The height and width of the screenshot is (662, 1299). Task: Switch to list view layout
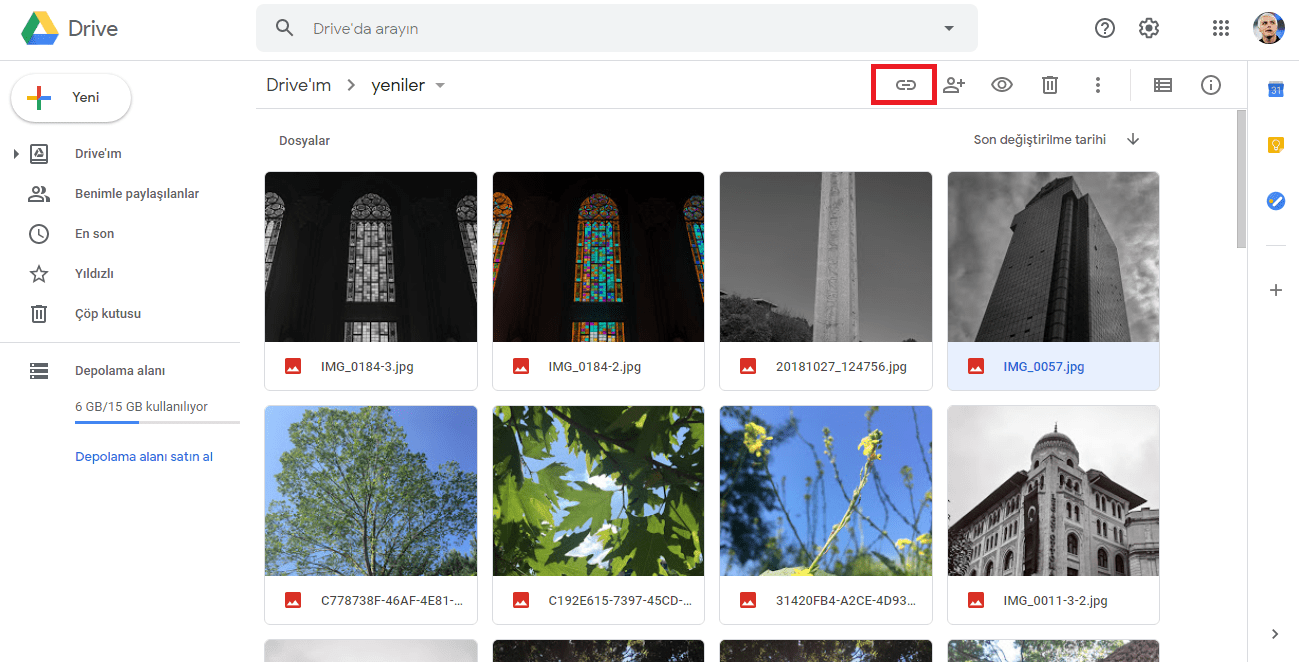coord(1162,85)
